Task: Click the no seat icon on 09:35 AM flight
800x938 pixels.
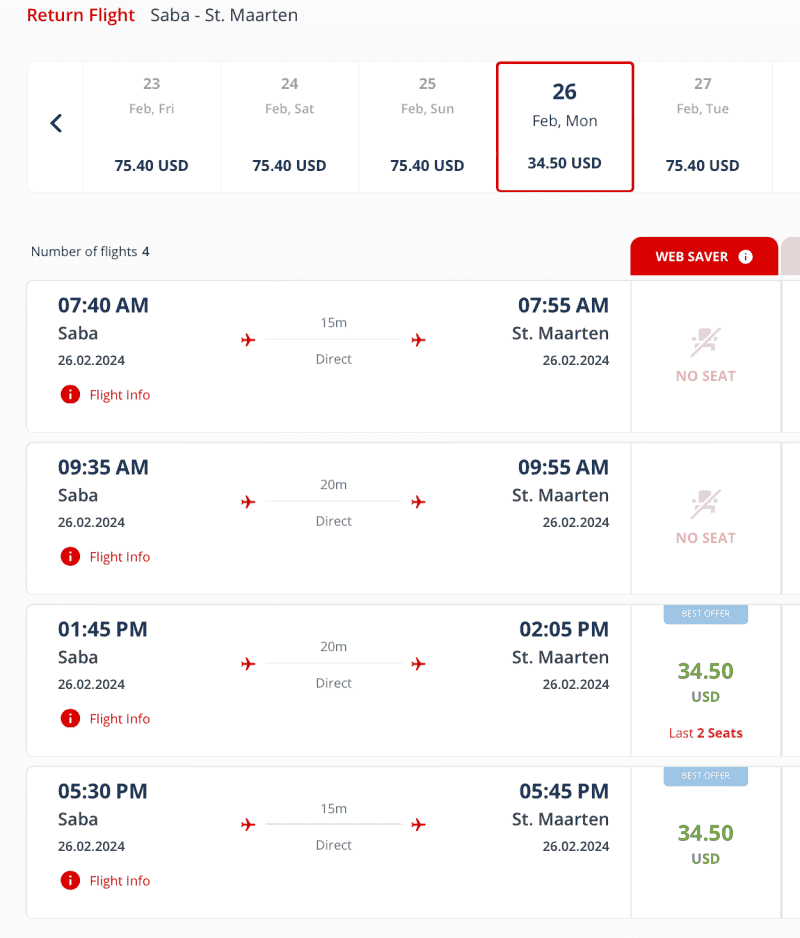Action: point(705,504)
